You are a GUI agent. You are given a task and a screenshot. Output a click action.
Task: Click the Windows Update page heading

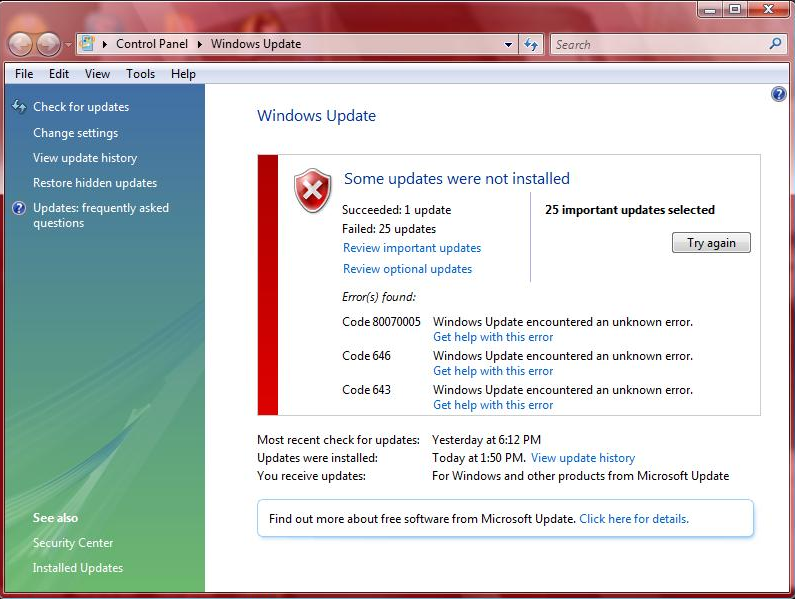pos(316,116)
